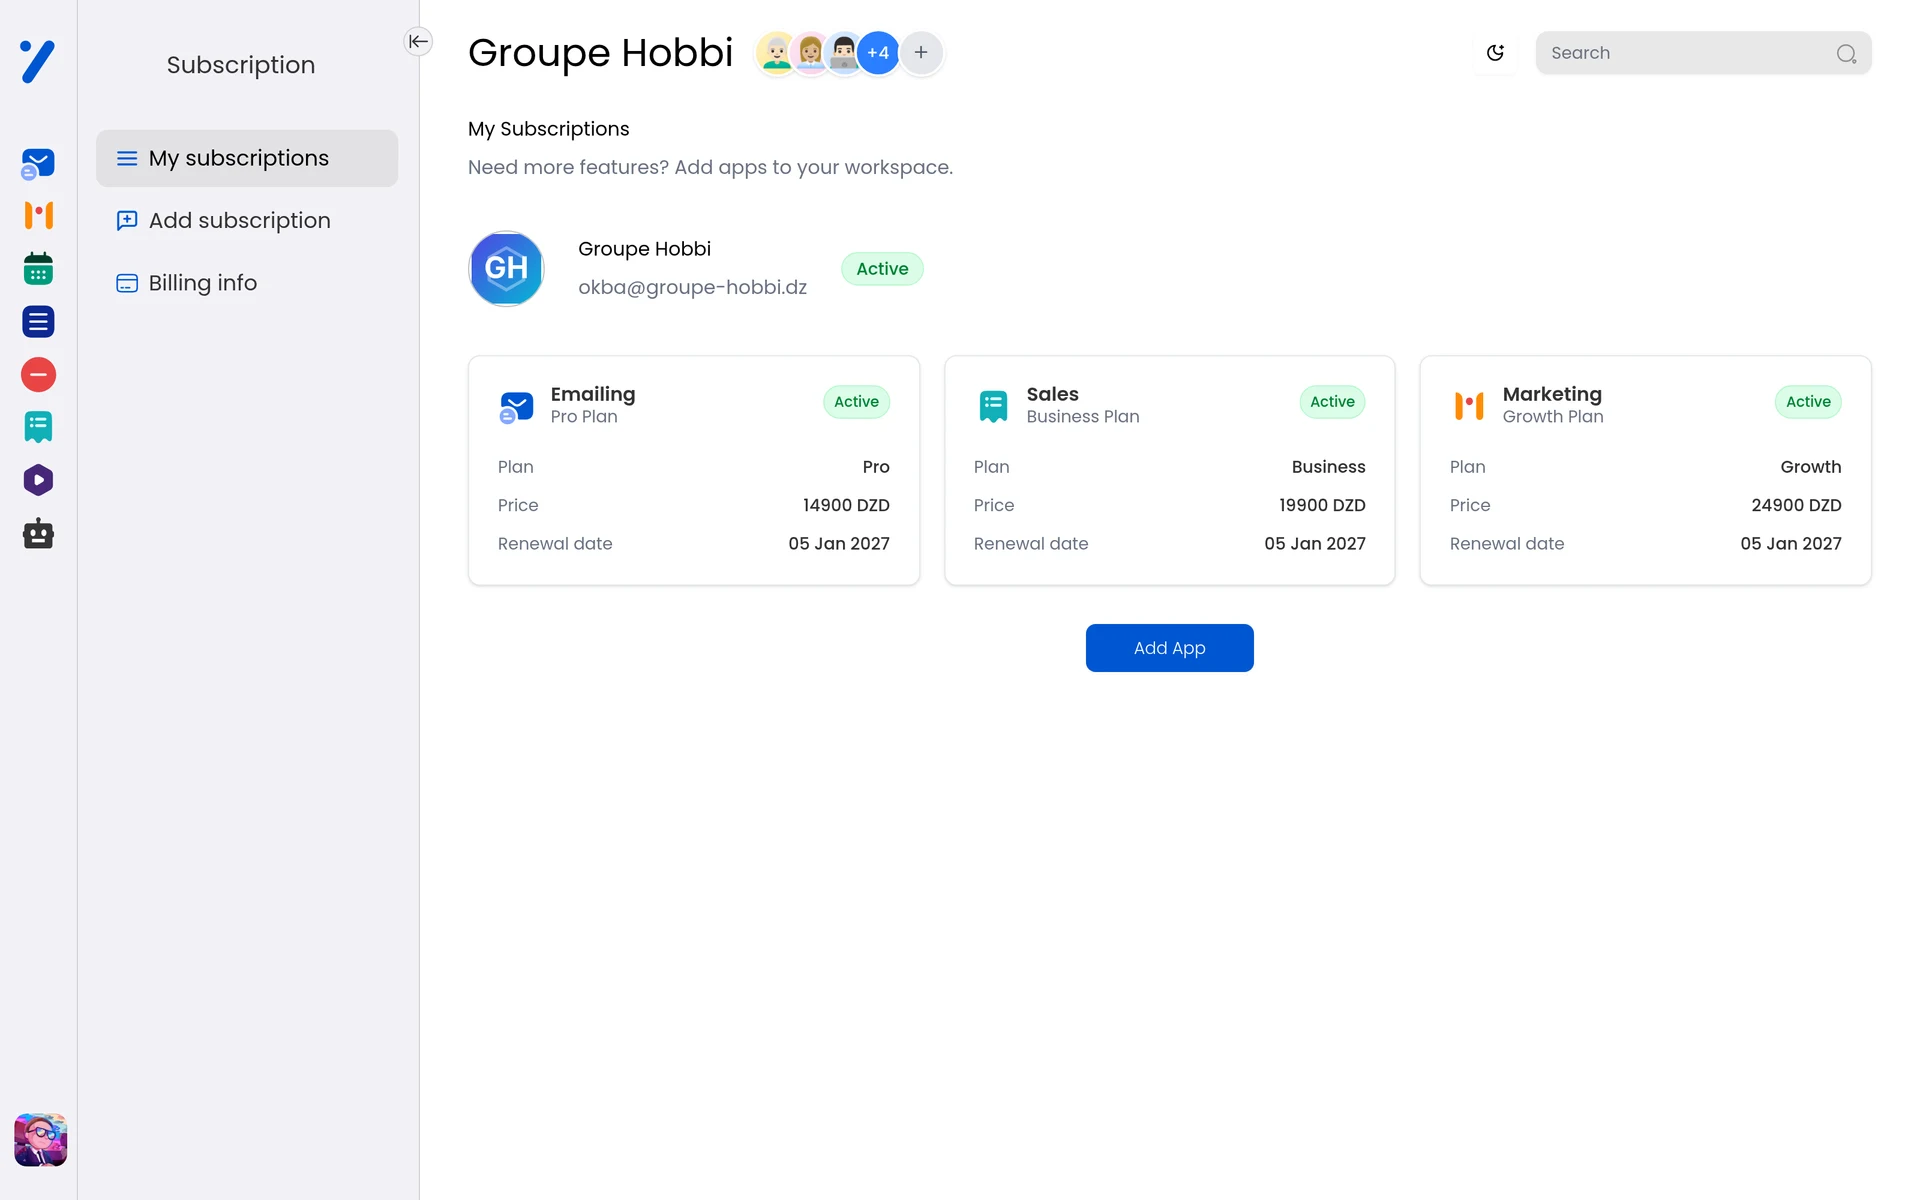Click the search magnifier icon
This screenshot has height=1200, width=1920.
(1846, 54)
